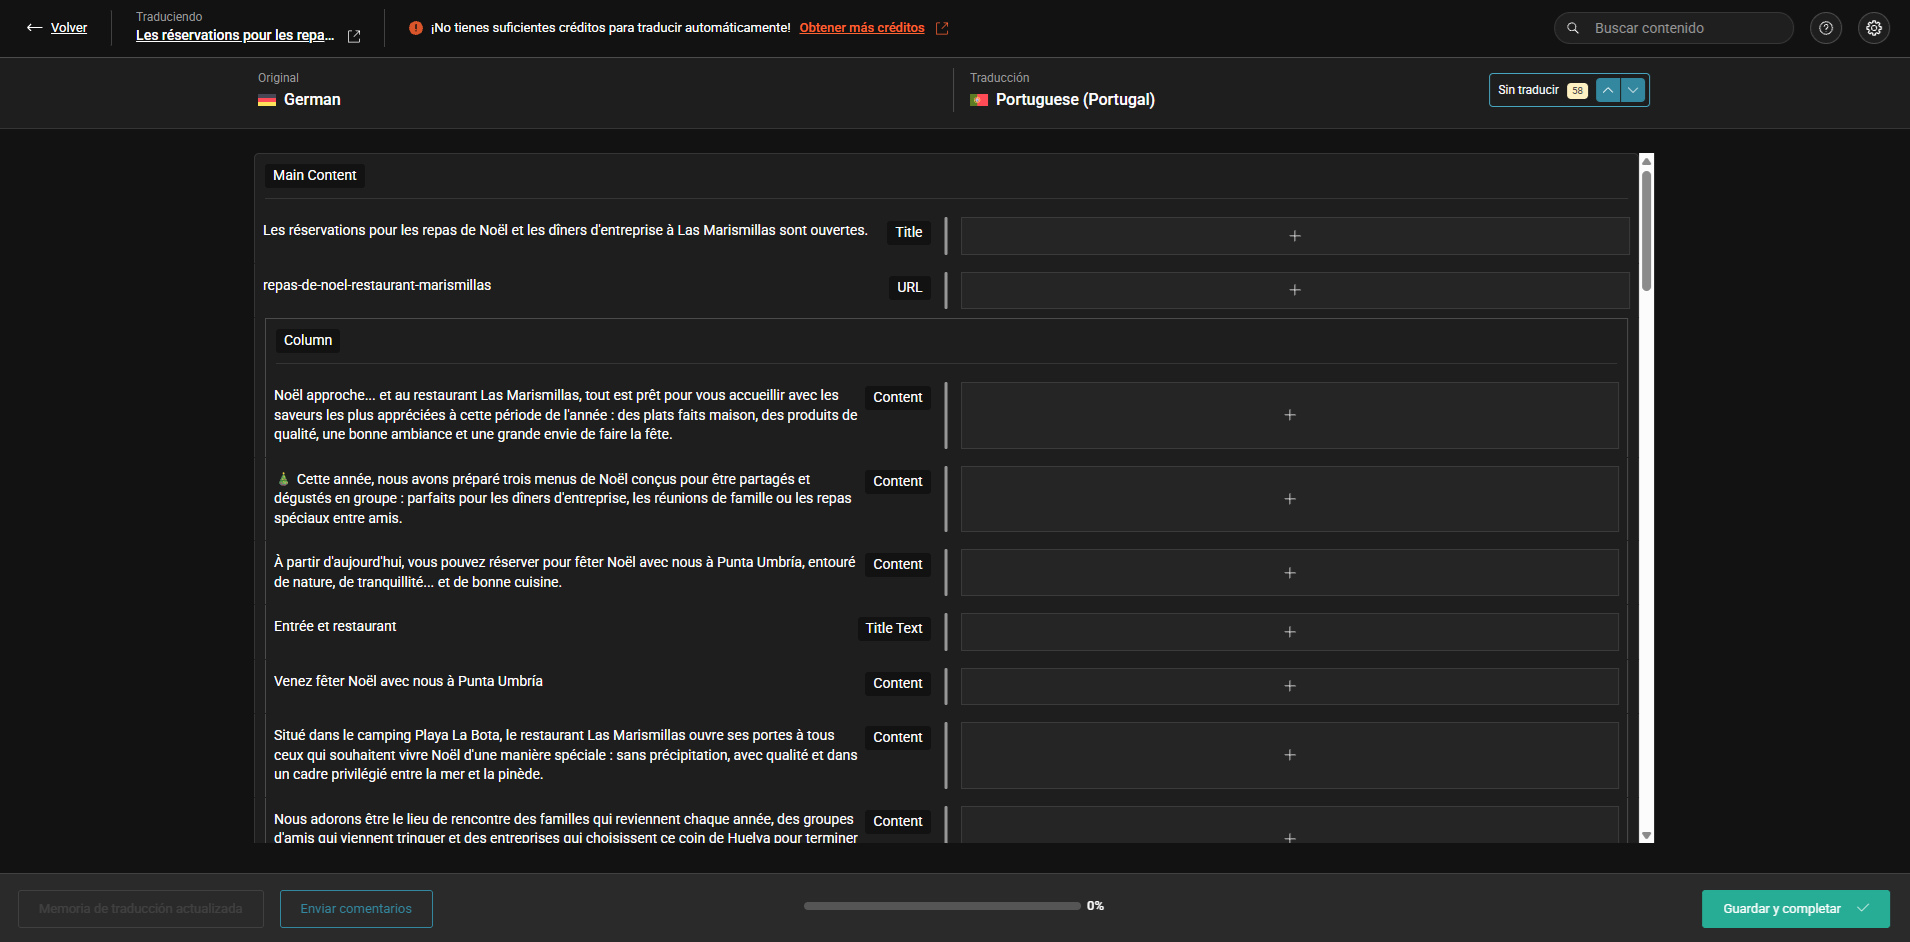This screenshot has width=1910, height=942.
Task: Add translation for 'Entrée et restaurant' title text
Action: pos(1289,632)
